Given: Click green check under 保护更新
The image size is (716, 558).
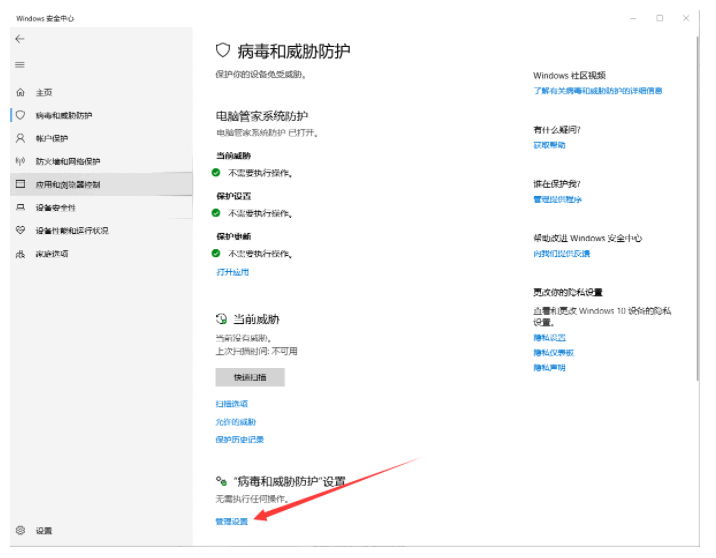Looking at the screenshot, I should tap(216, 253).
